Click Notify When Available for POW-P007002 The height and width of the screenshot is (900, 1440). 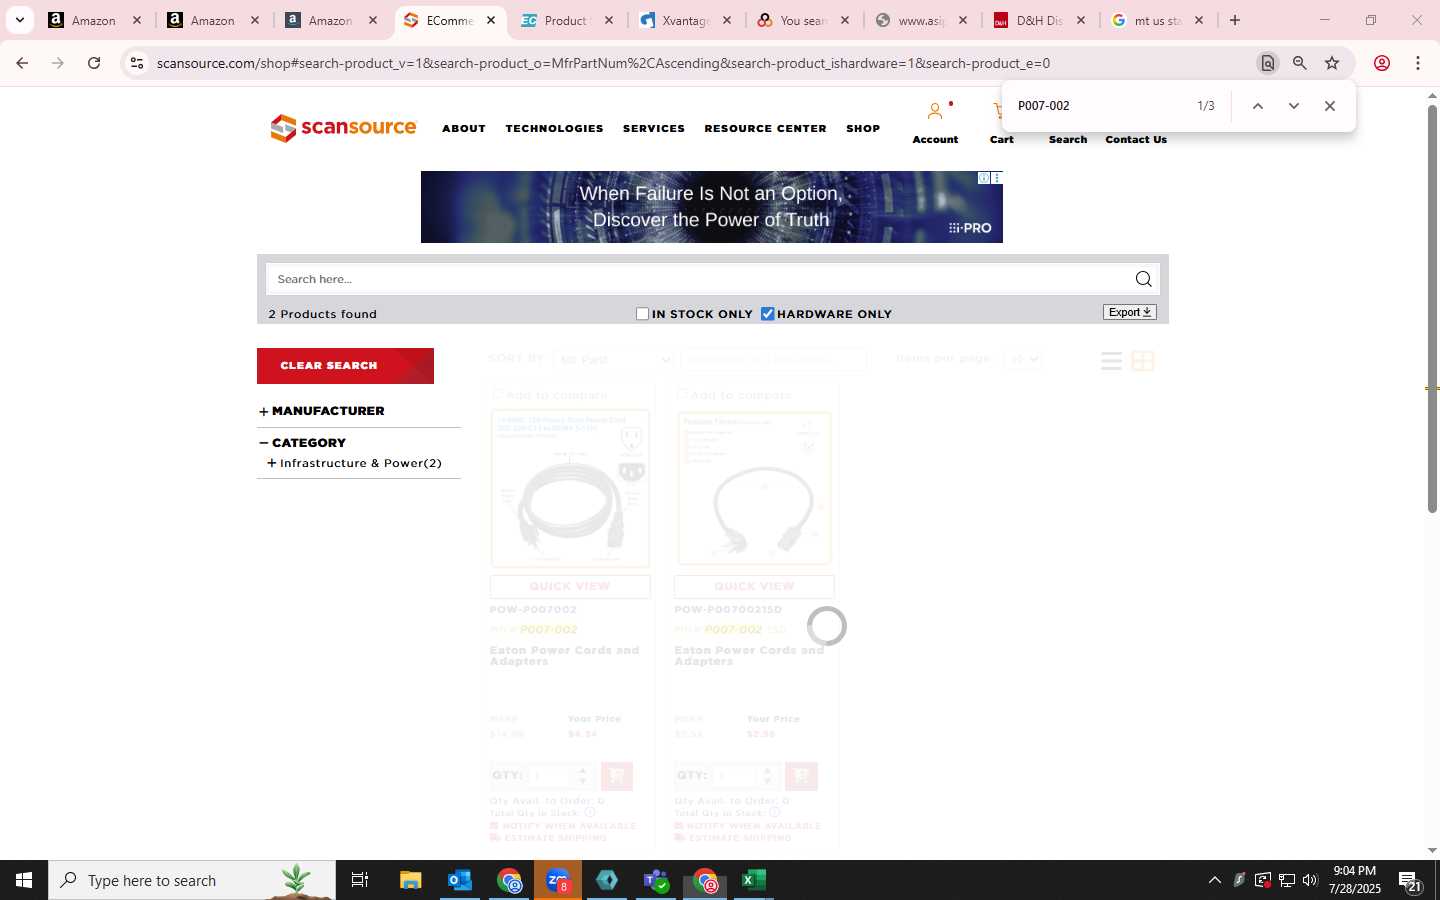563,826
